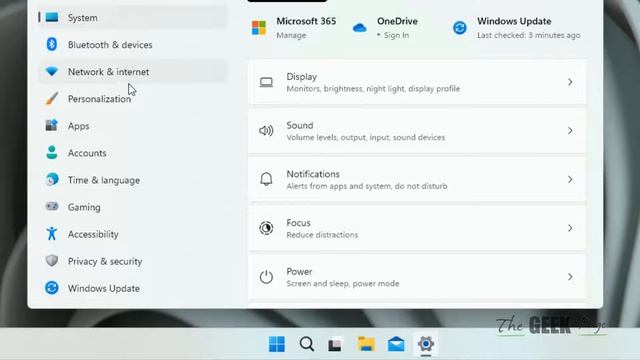Click Windows Update heading at top
The width and height of the screenshot is (640, 360).
tap(514, 21)
